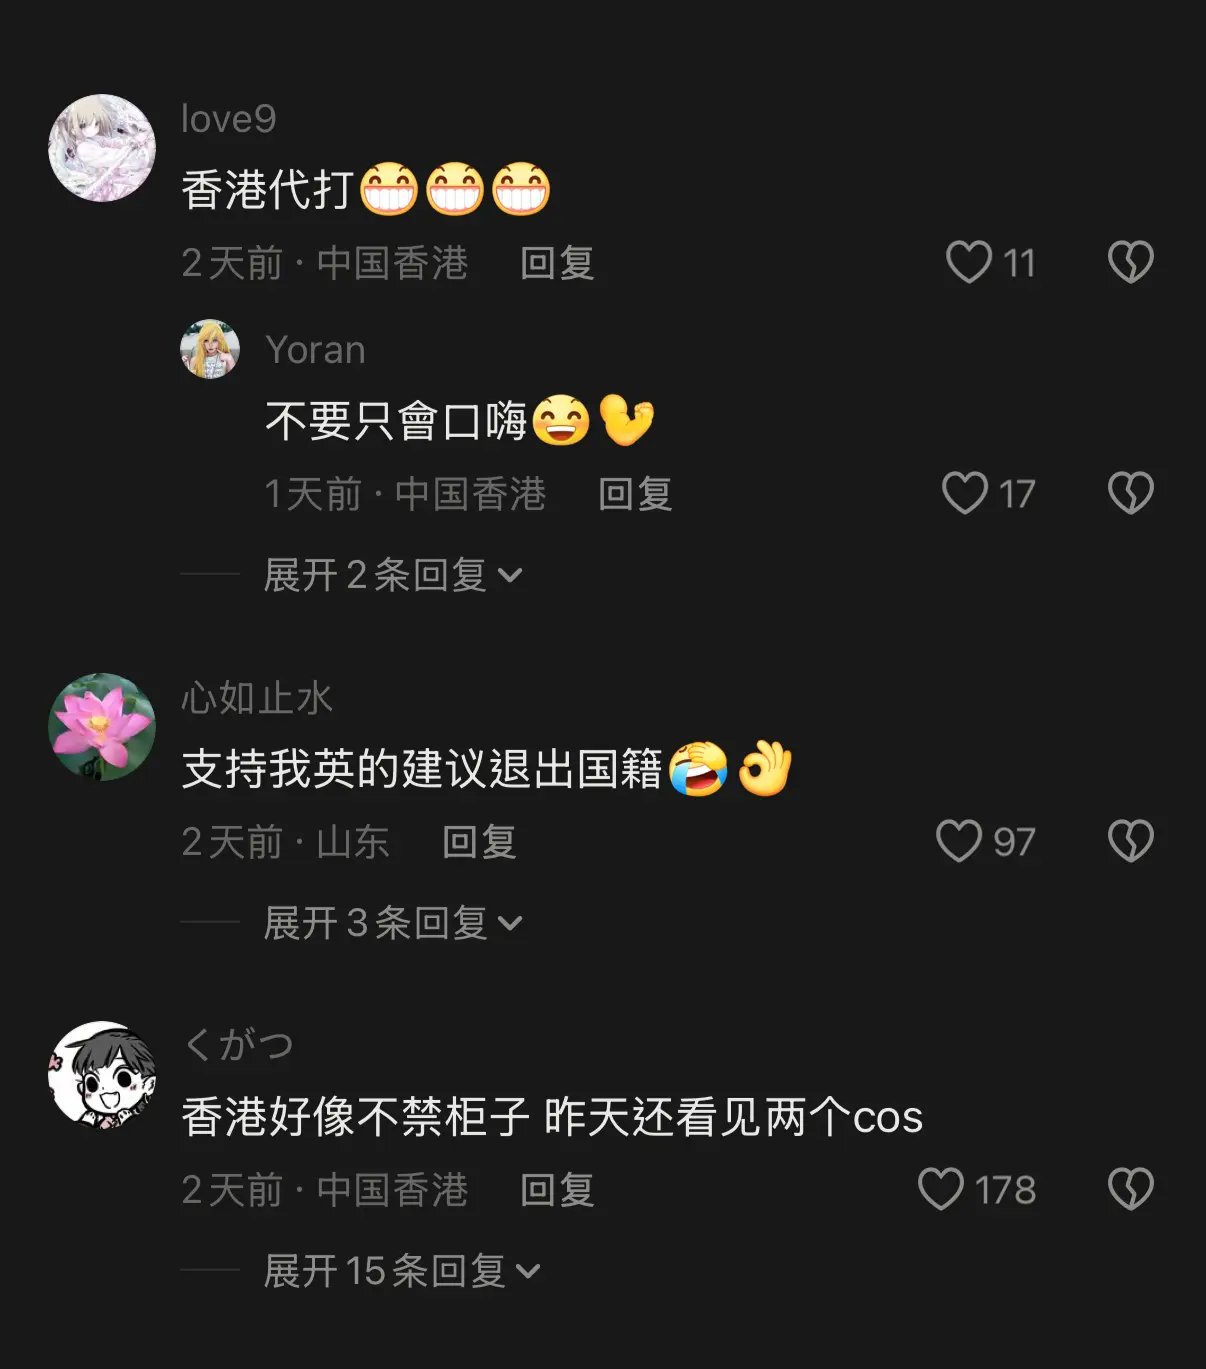View 心如止水's lotus flower avatar

point(102,727)
